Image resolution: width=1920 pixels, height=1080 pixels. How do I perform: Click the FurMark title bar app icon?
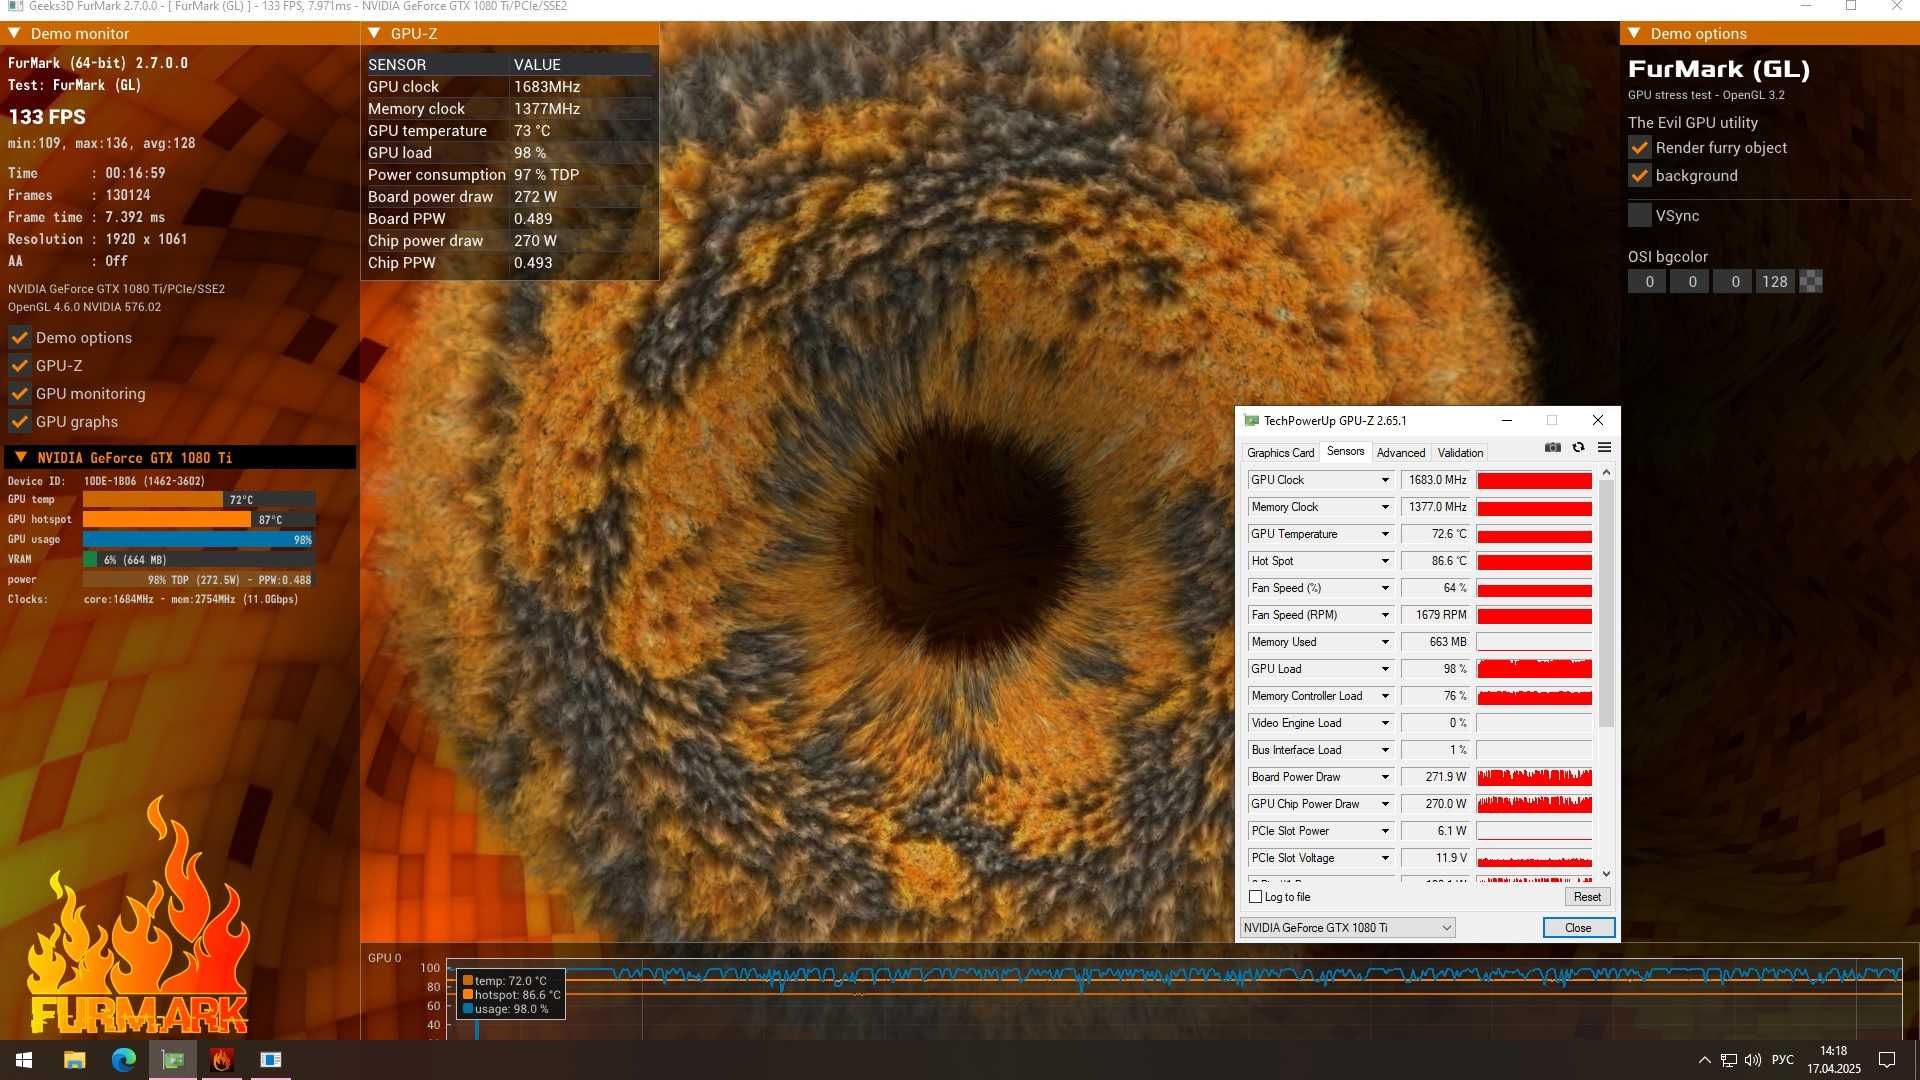pos(15,6)
